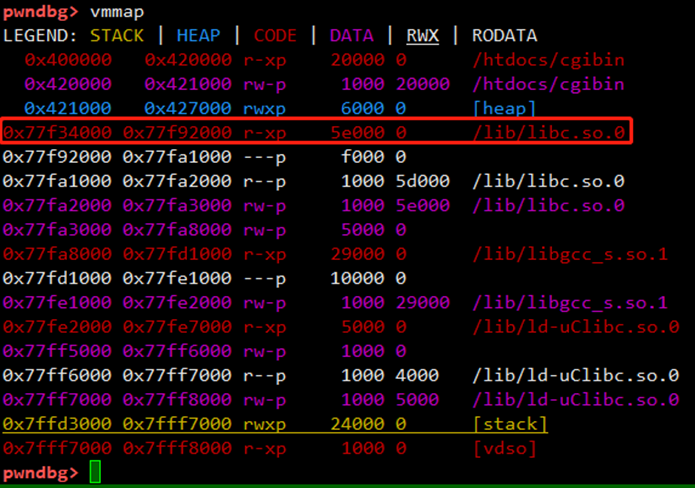The height and width of the screenshot is (488, 695).
Task: Click the white /lib/libc.so.0 path (r--p row)
Action: coord(548,181)
